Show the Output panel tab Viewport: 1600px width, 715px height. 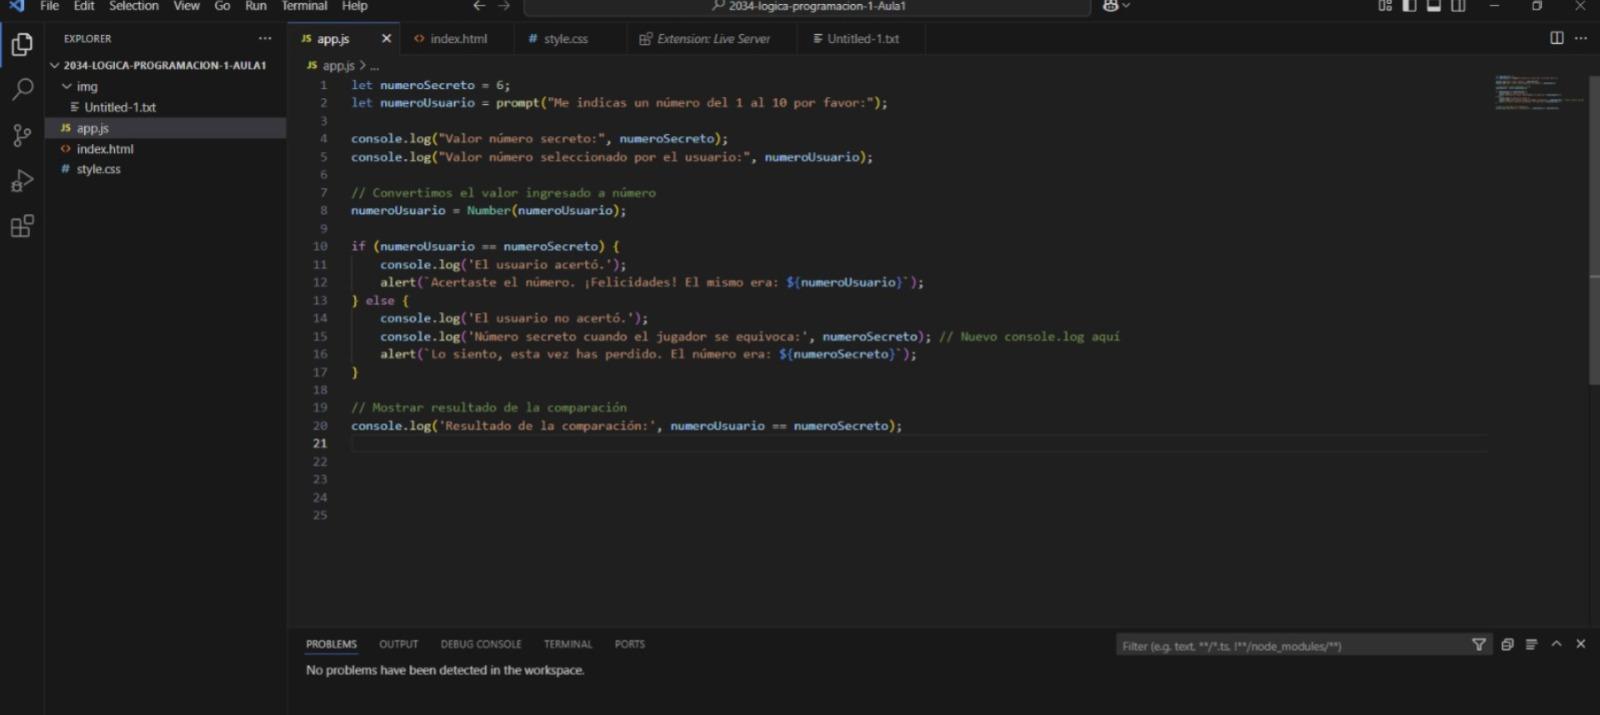coord(398,644)
